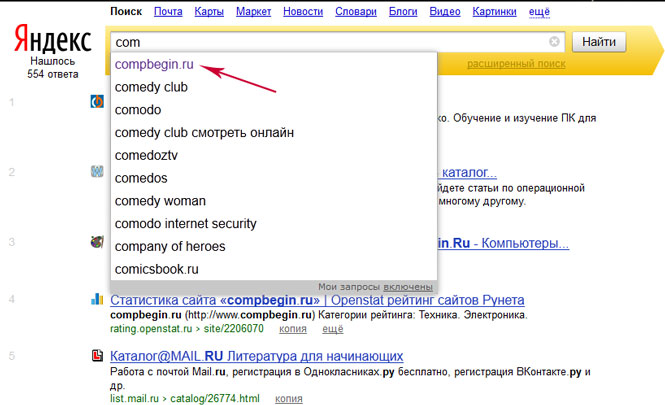
Task: Choose 'comodo internet security' suggestion
Action: 274,224
